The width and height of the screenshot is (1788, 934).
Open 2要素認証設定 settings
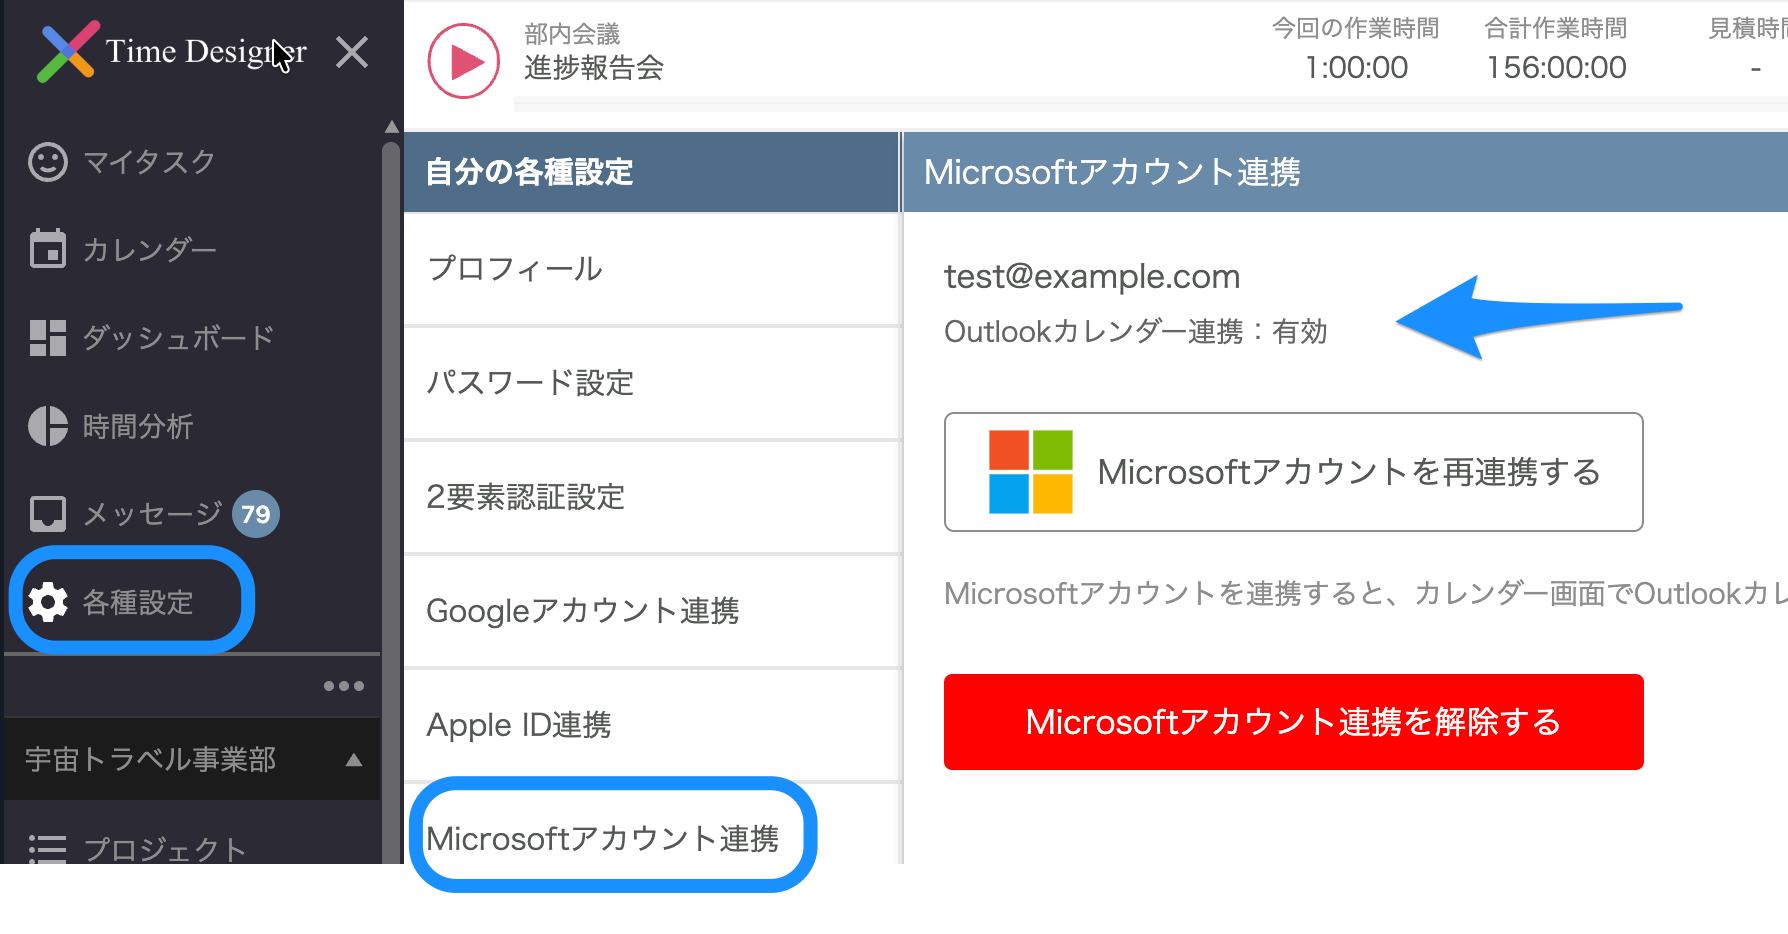[652, 497]
